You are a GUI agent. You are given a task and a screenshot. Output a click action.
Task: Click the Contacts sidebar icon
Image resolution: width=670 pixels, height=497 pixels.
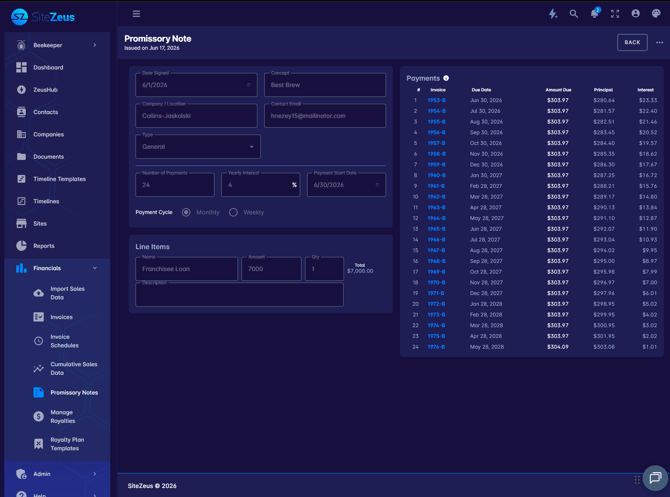click(x=21, y=112)
